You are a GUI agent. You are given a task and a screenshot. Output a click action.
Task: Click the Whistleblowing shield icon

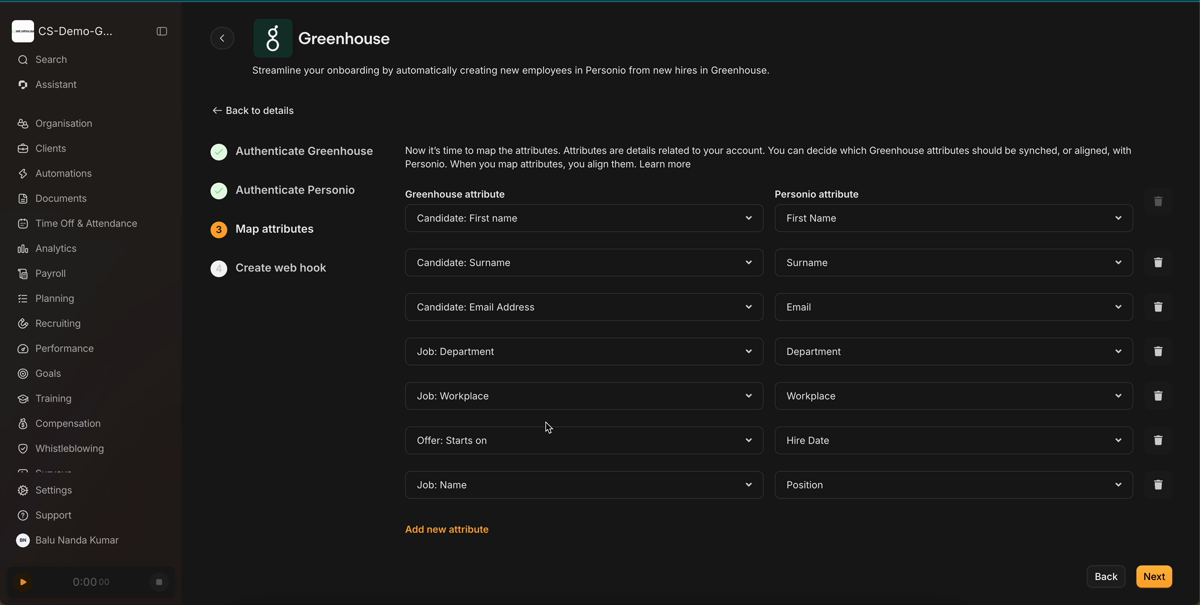pos(23,449)
